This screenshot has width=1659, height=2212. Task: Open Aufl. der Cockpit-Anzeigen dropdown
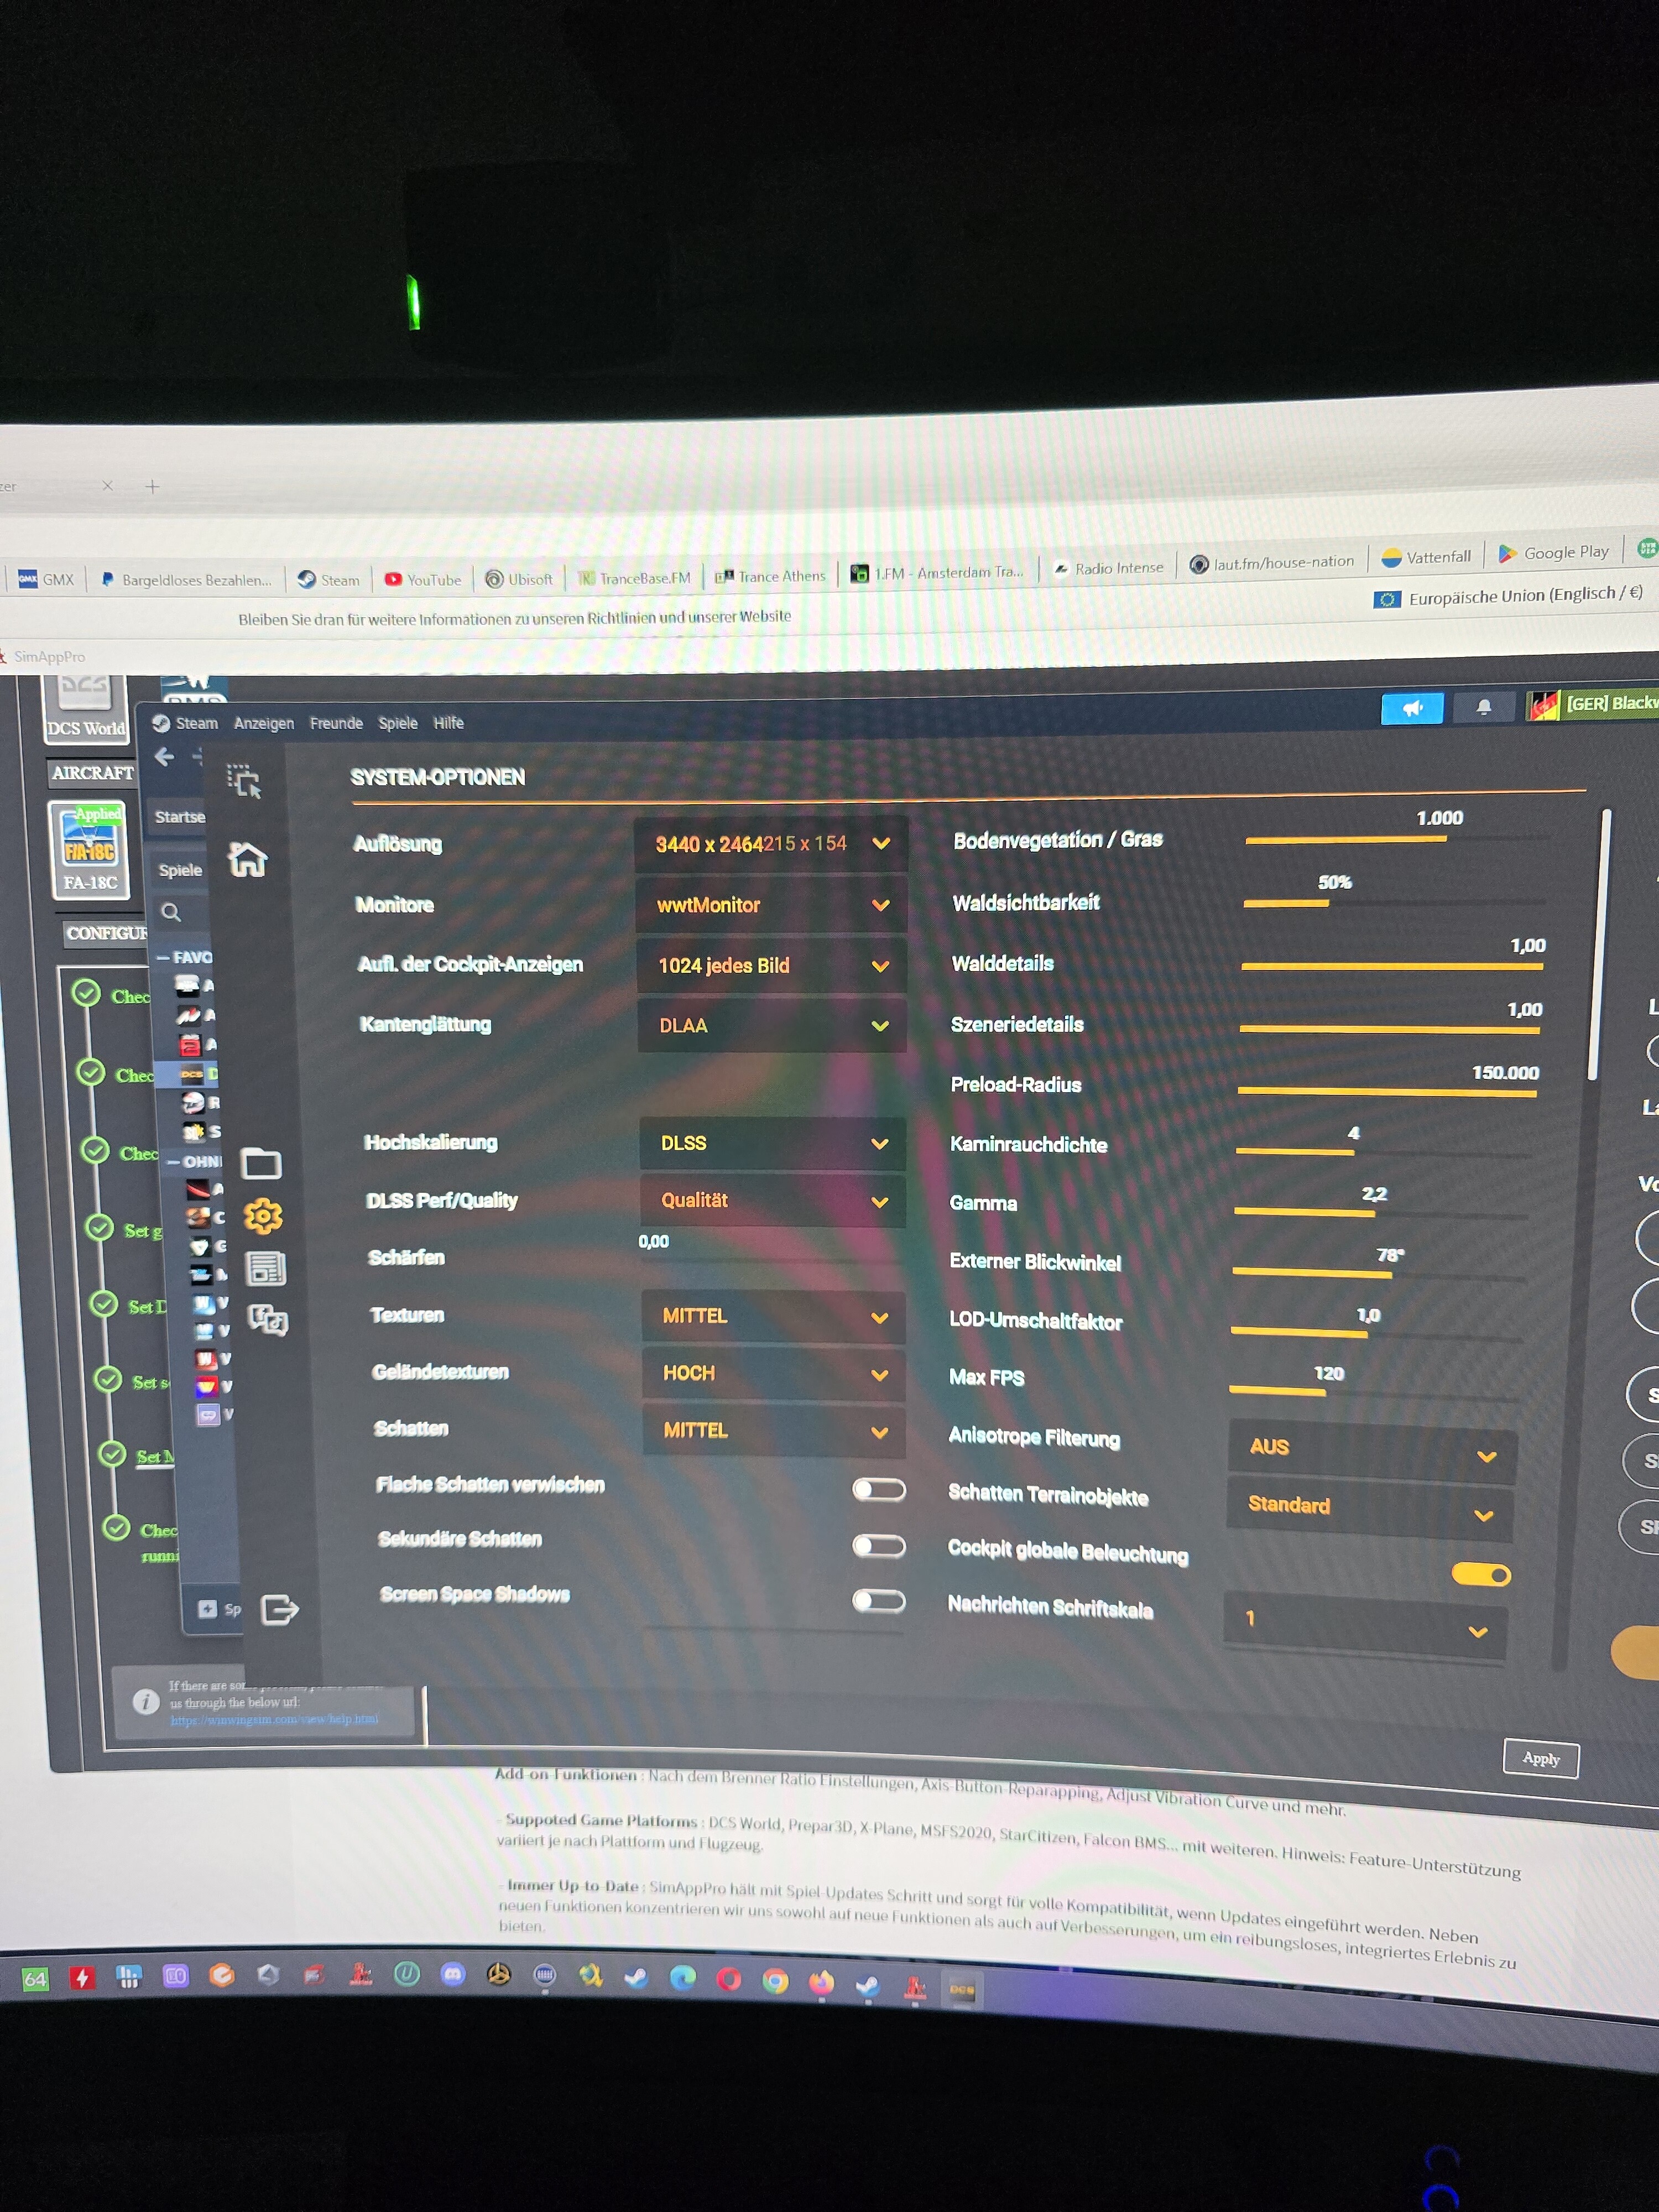pos(772,965)
